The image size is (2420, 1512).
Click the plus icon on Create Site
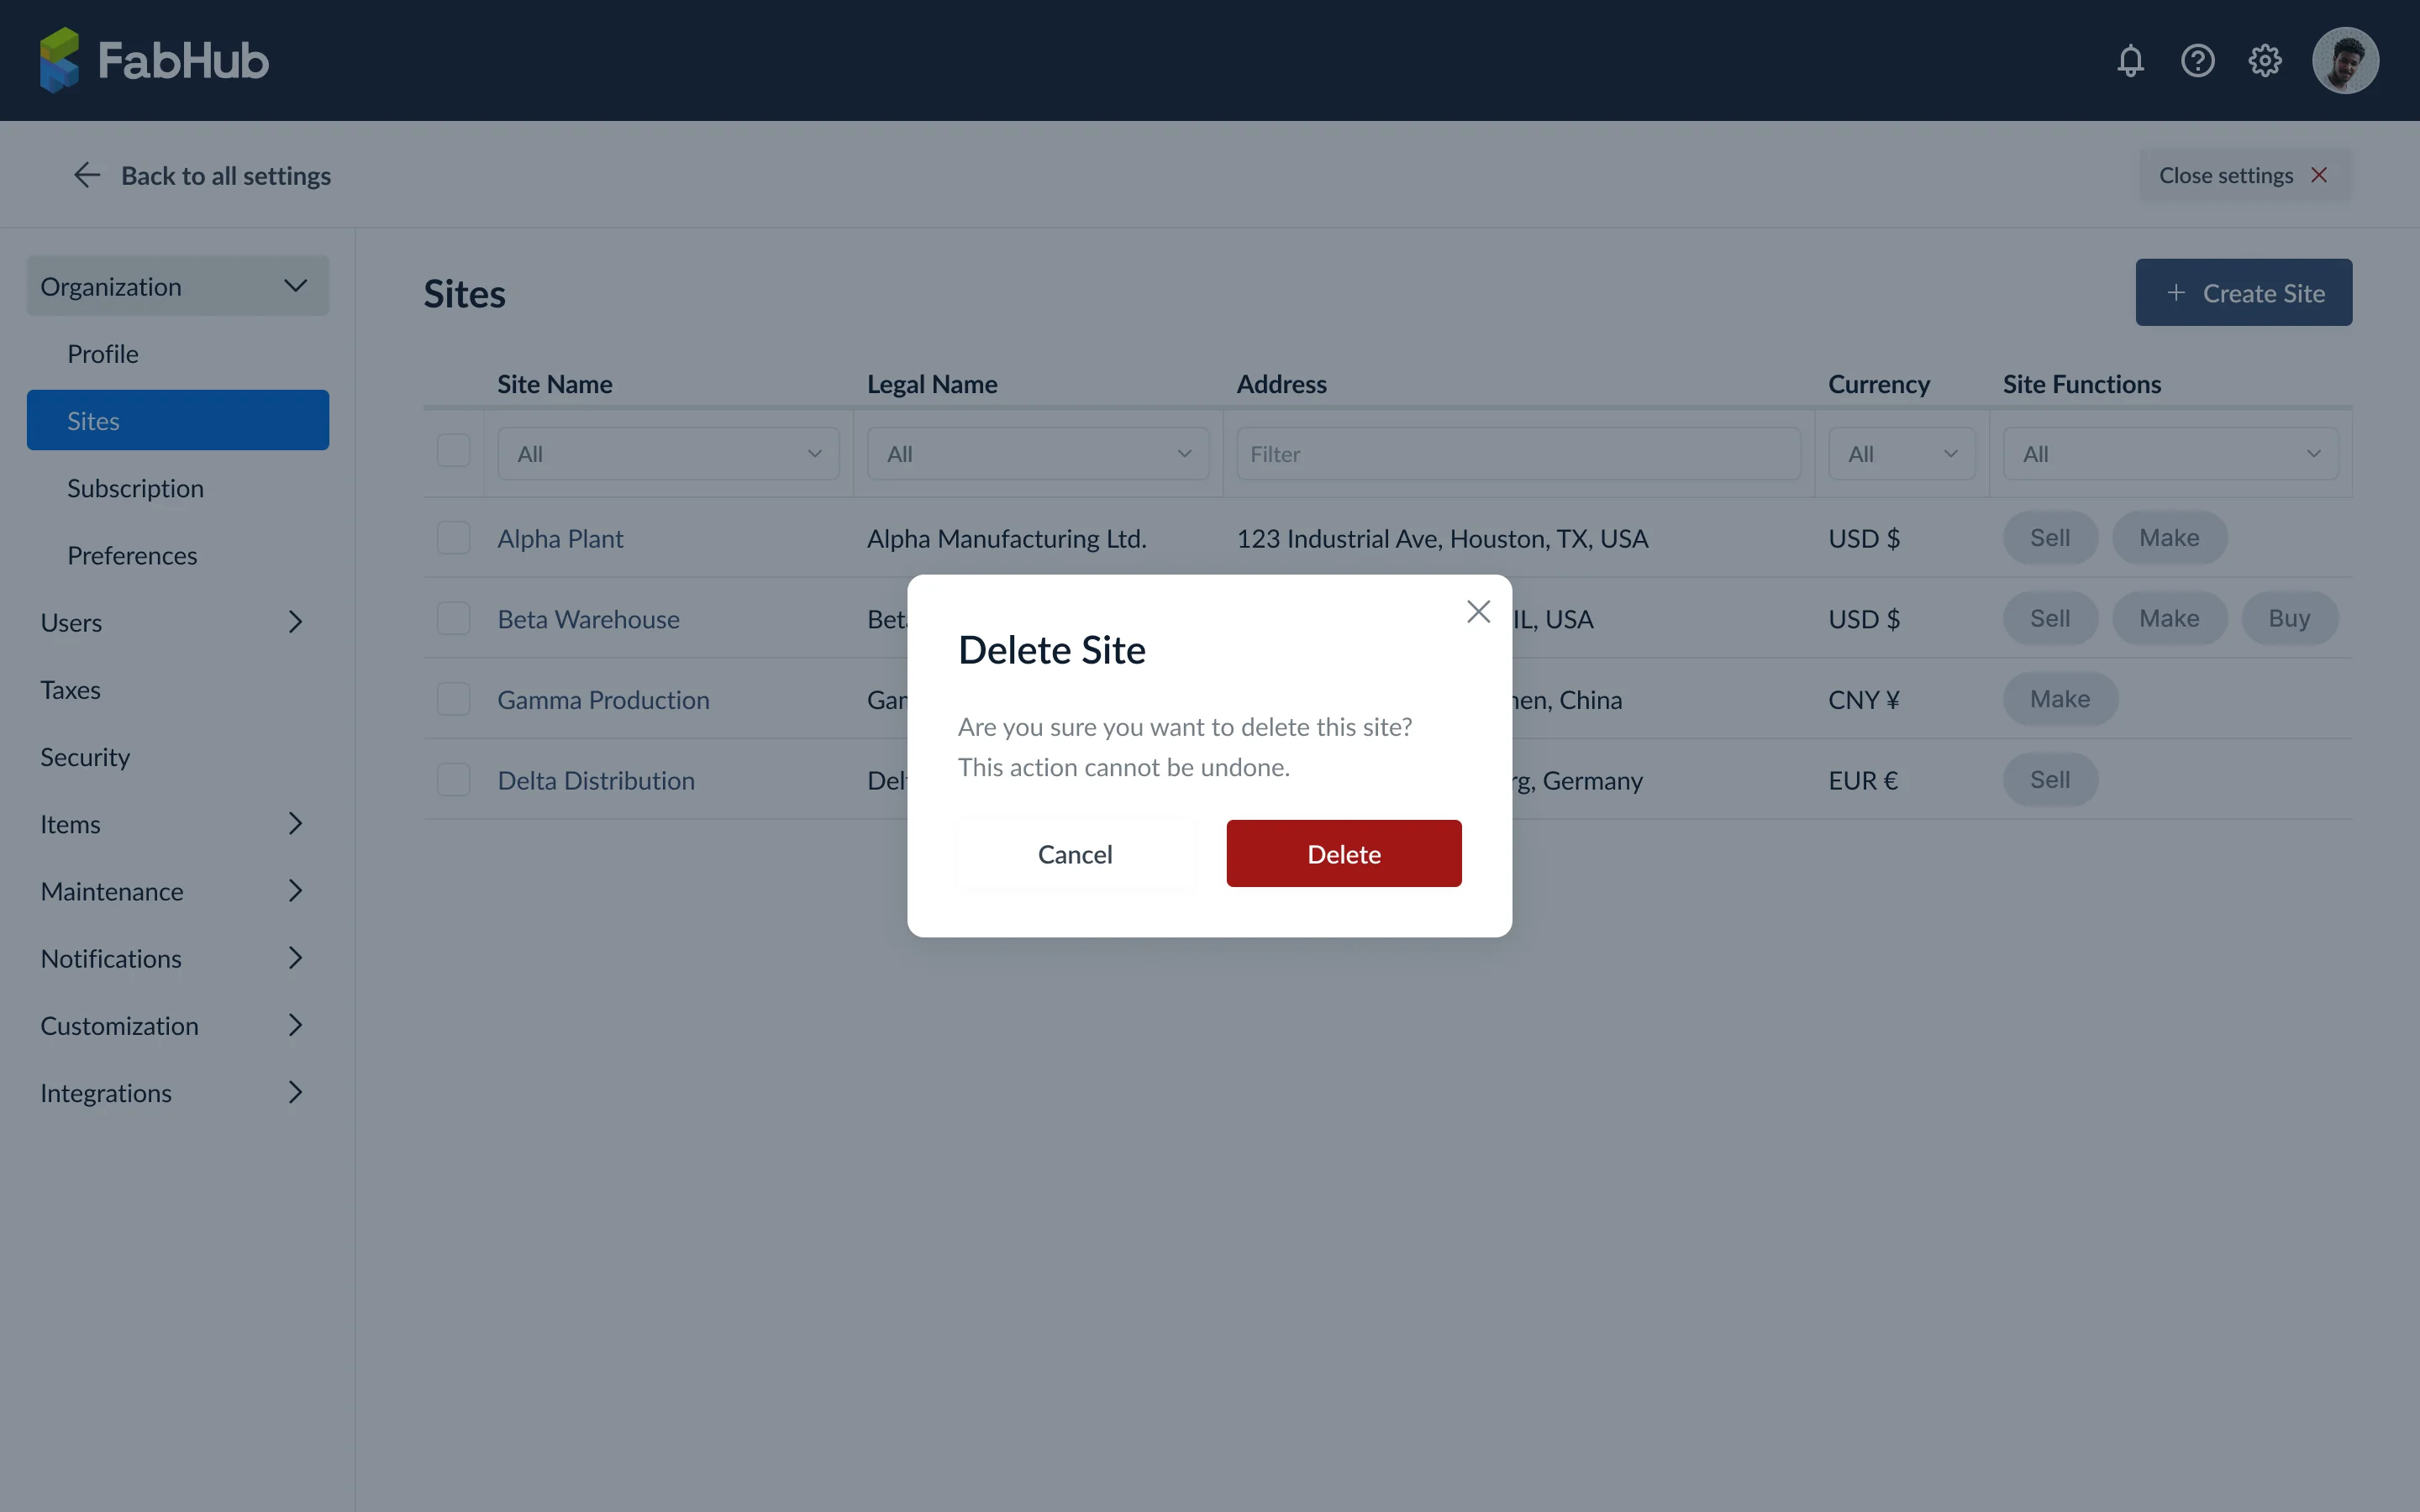pos(2175,292)
